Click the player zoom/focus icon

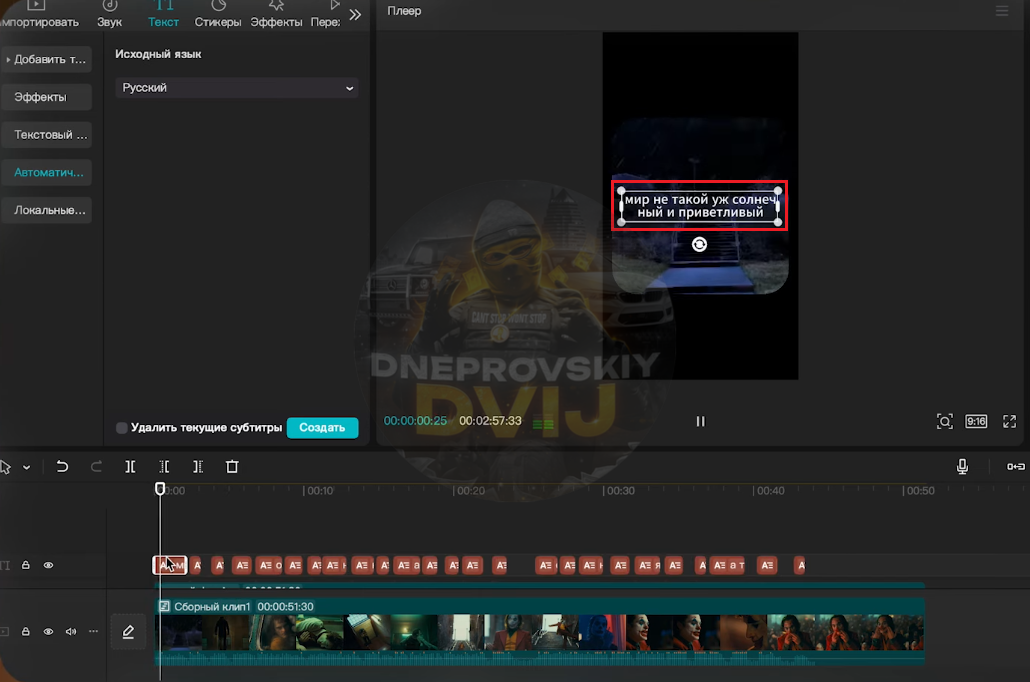[945, 421]
